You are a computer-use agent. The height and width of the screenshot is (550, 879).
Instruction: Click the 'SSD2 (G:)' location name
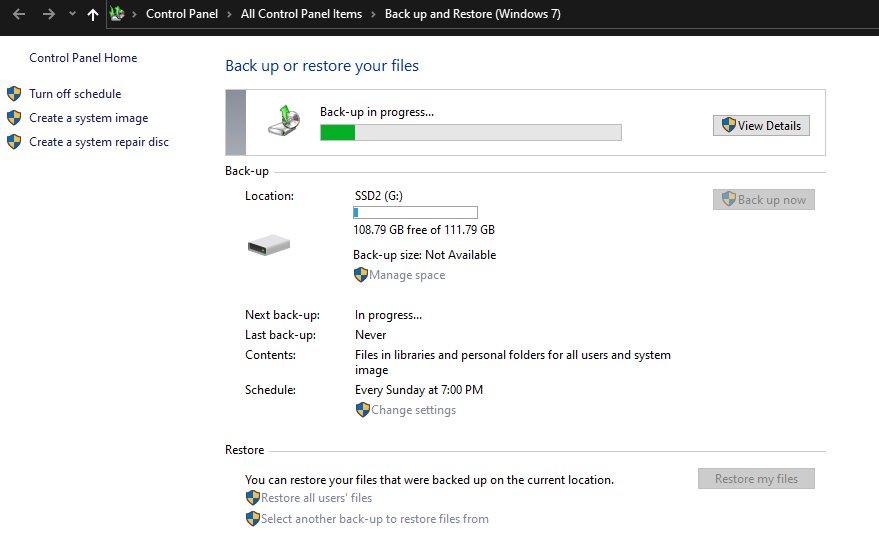coord(378,196)
